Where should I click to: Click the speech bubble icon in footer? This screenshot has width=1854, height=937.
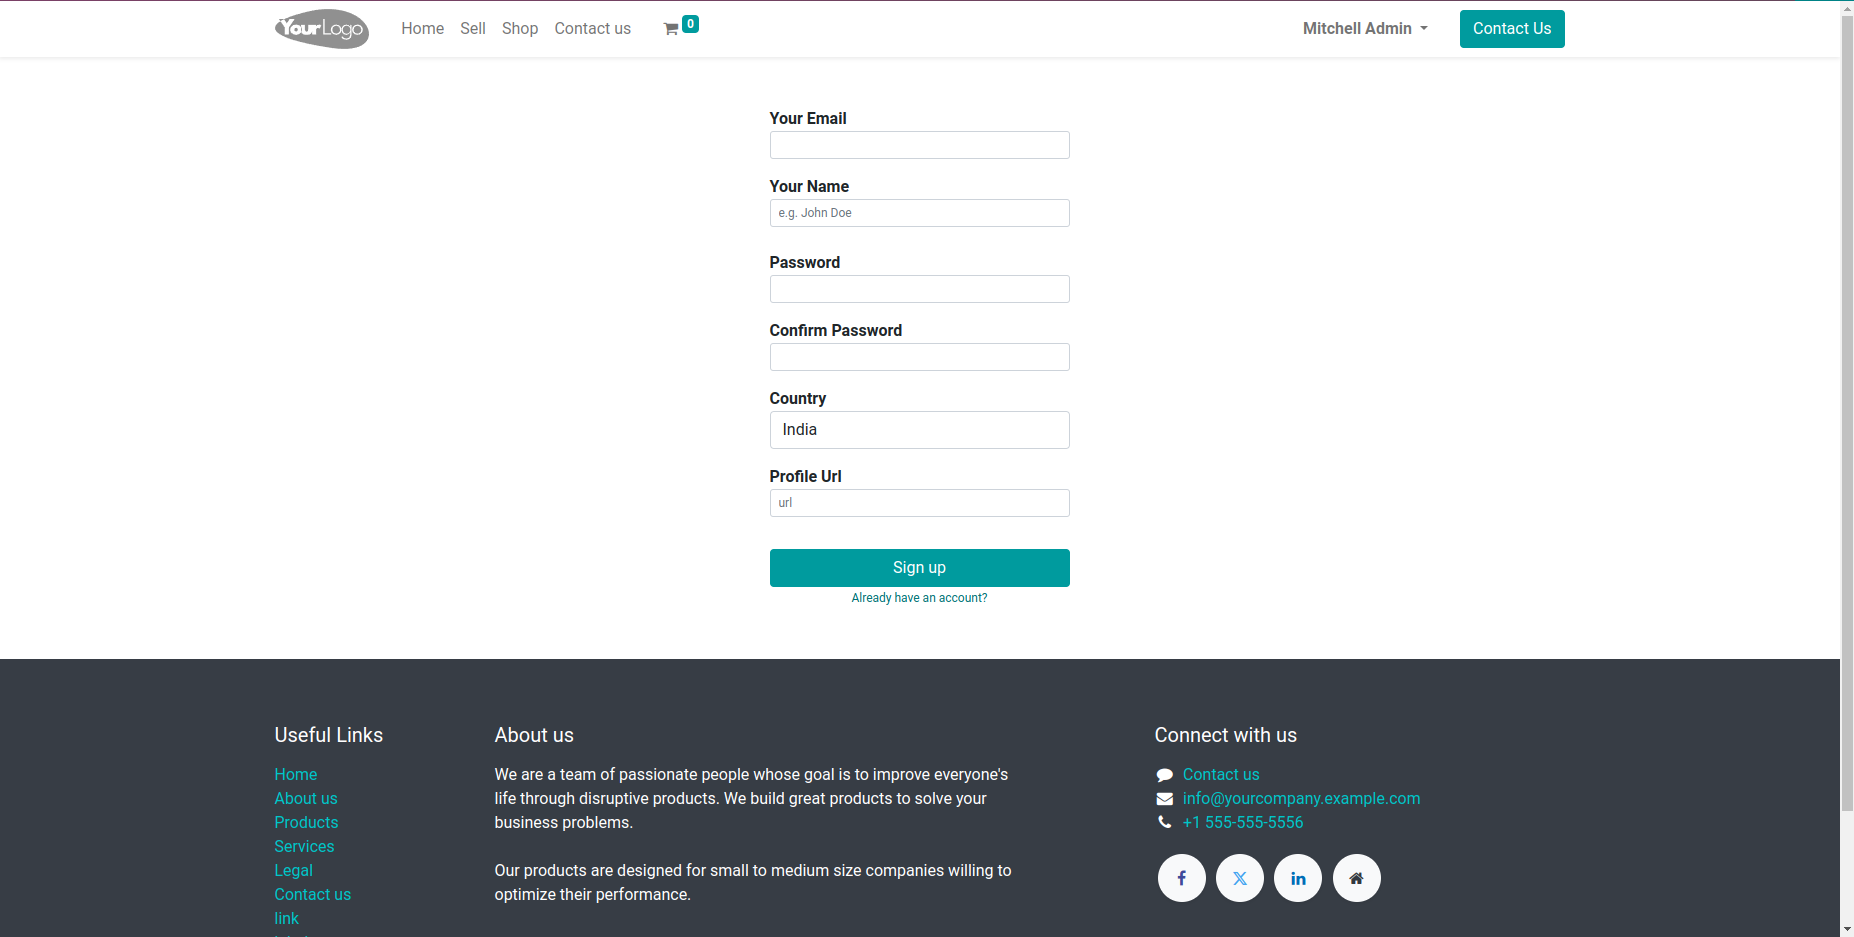point(1164,775)
